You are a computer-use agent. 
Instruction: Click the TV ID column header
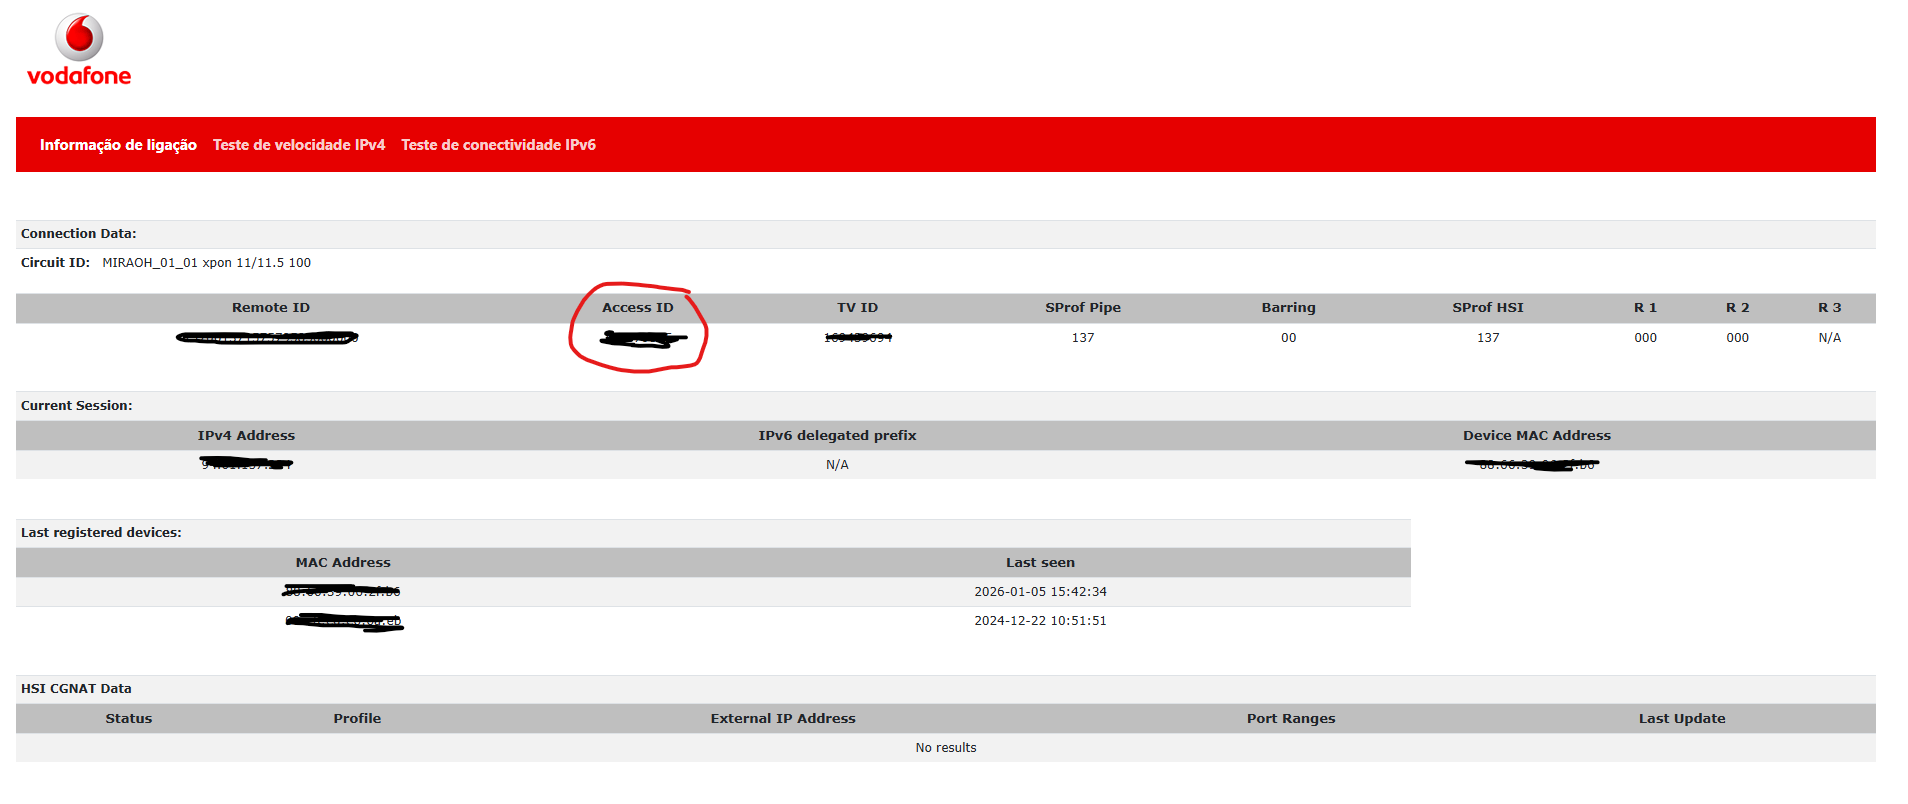(857, 308)
